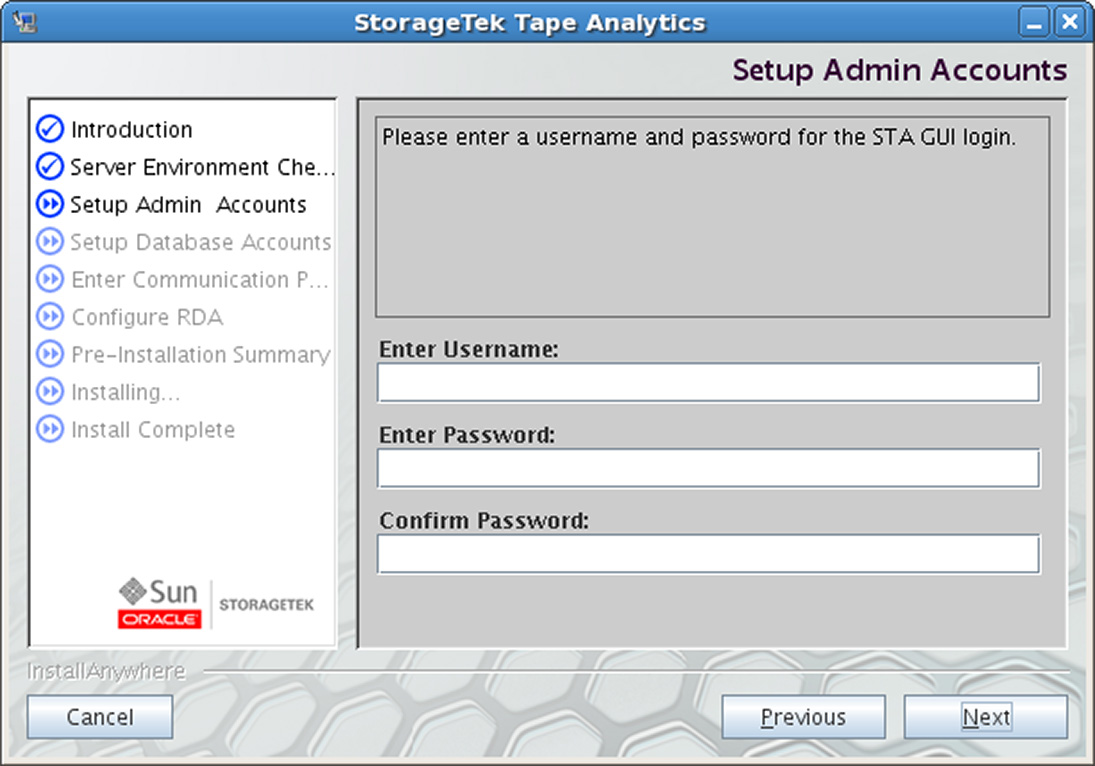Click the Configure RDA step icon
This screenshot has width=1095, height=766.
pyautogui.click(x=50, y=317)
